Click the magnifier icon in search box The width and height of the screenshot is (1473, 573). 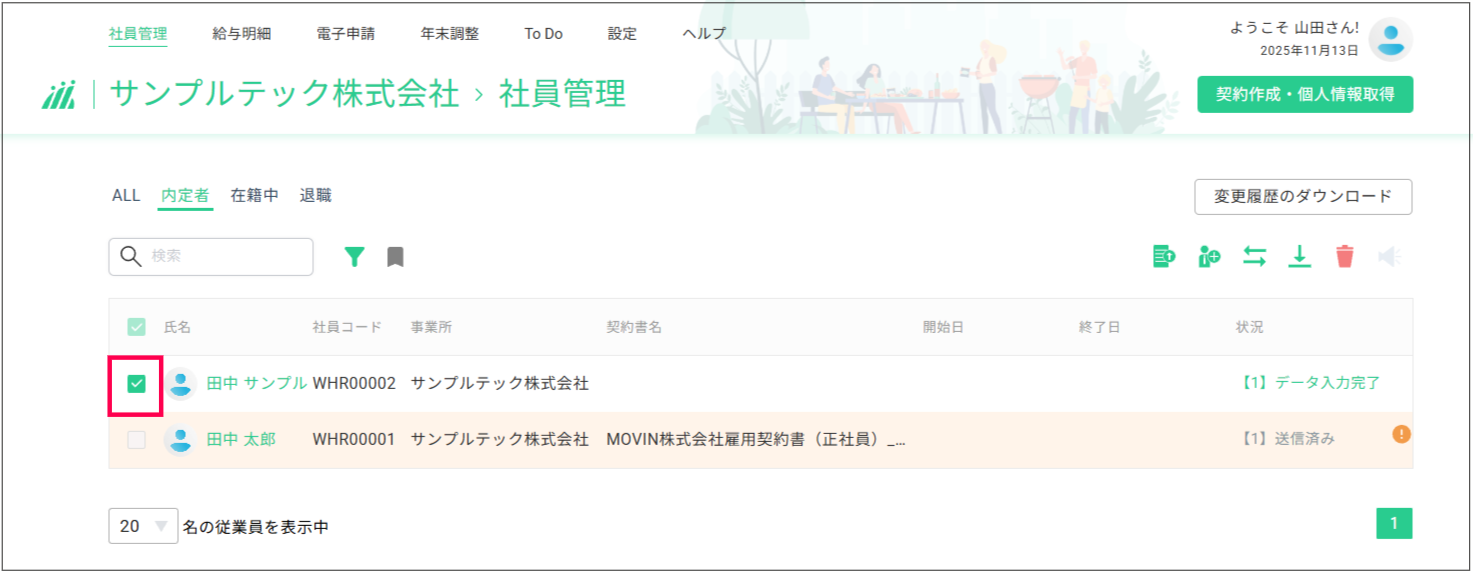coord(130,256)
